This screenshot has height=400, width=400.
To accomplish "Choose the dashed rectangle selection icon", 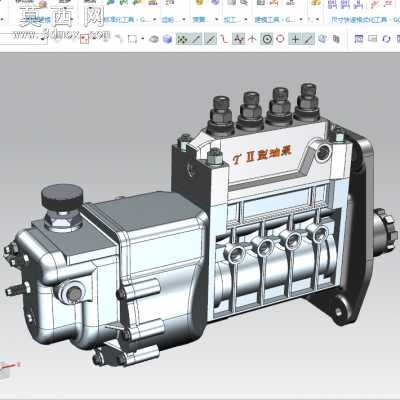I will click(132, 39).
